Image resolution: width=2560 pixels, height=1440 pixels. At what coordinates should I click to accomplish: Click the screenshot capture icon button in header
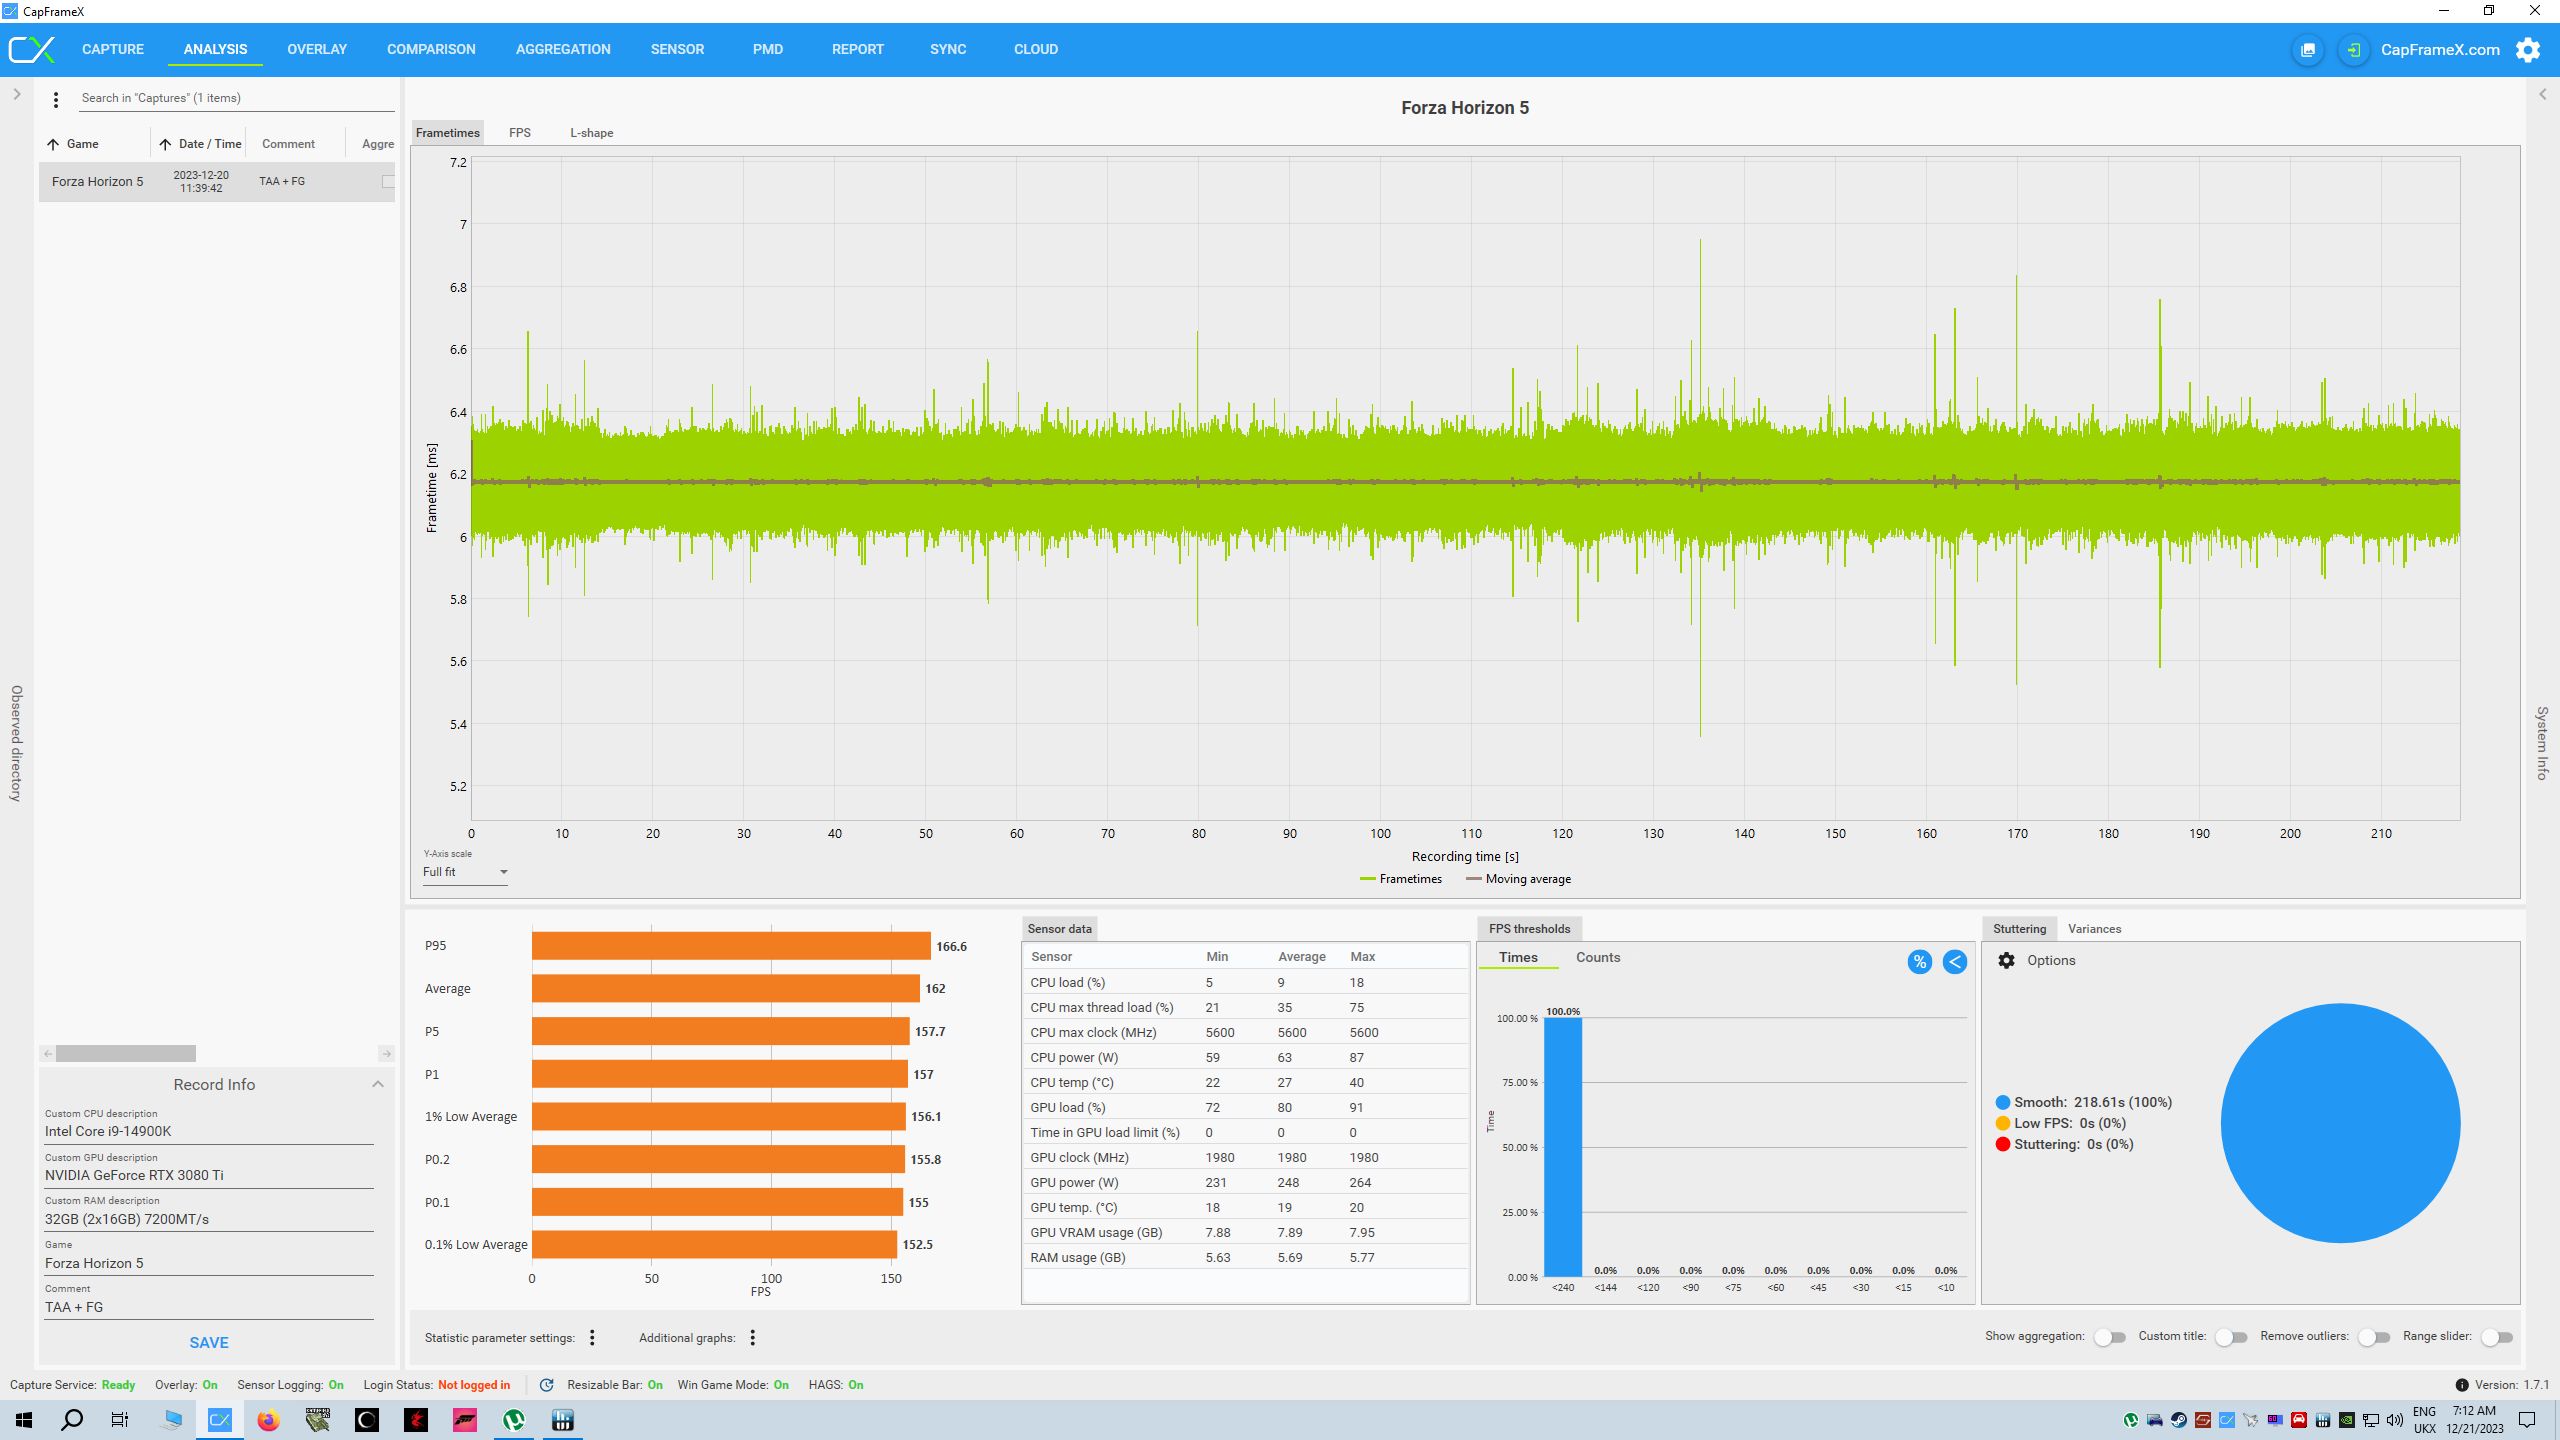(x=2308, y=49)
